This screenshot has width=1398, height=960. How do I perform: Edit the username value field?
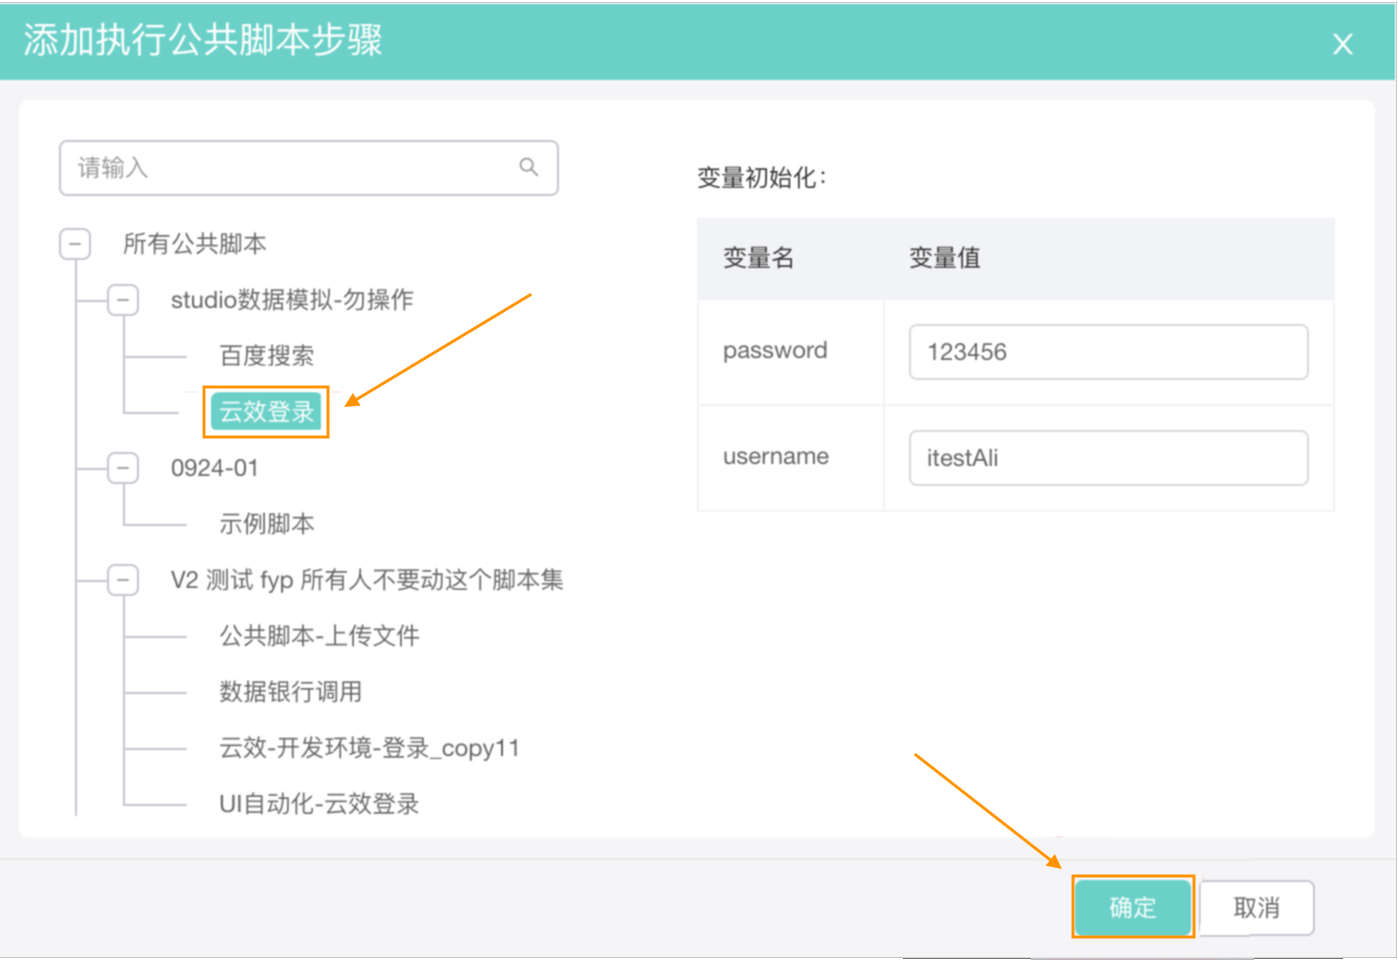pos(1108,458)
